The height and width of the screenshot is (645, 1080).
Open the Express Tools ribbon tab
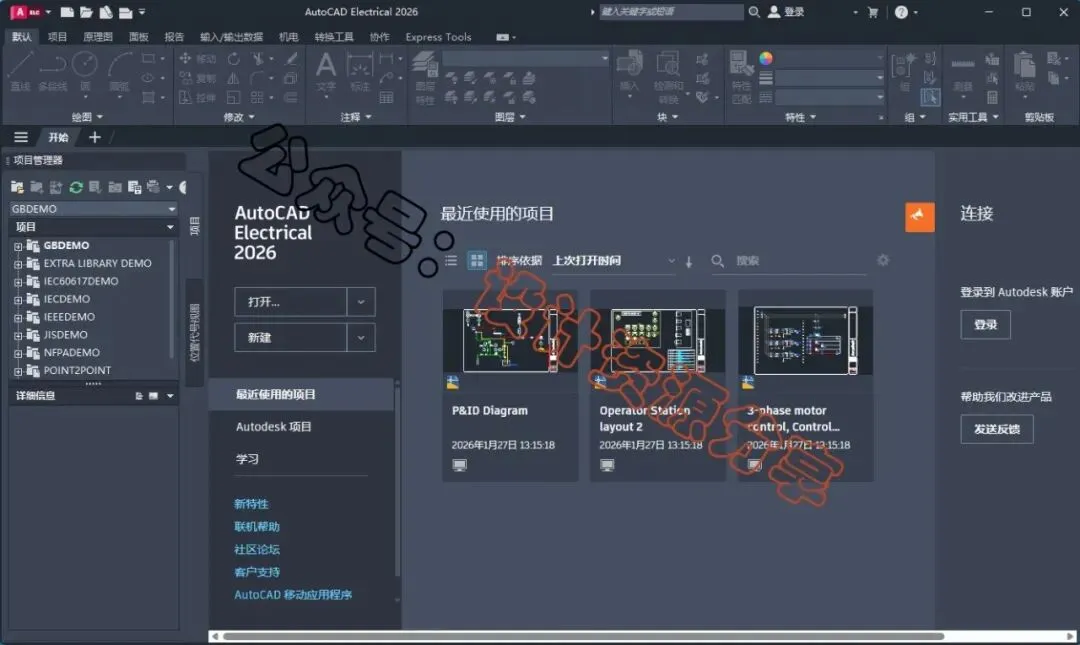[438, 37]
